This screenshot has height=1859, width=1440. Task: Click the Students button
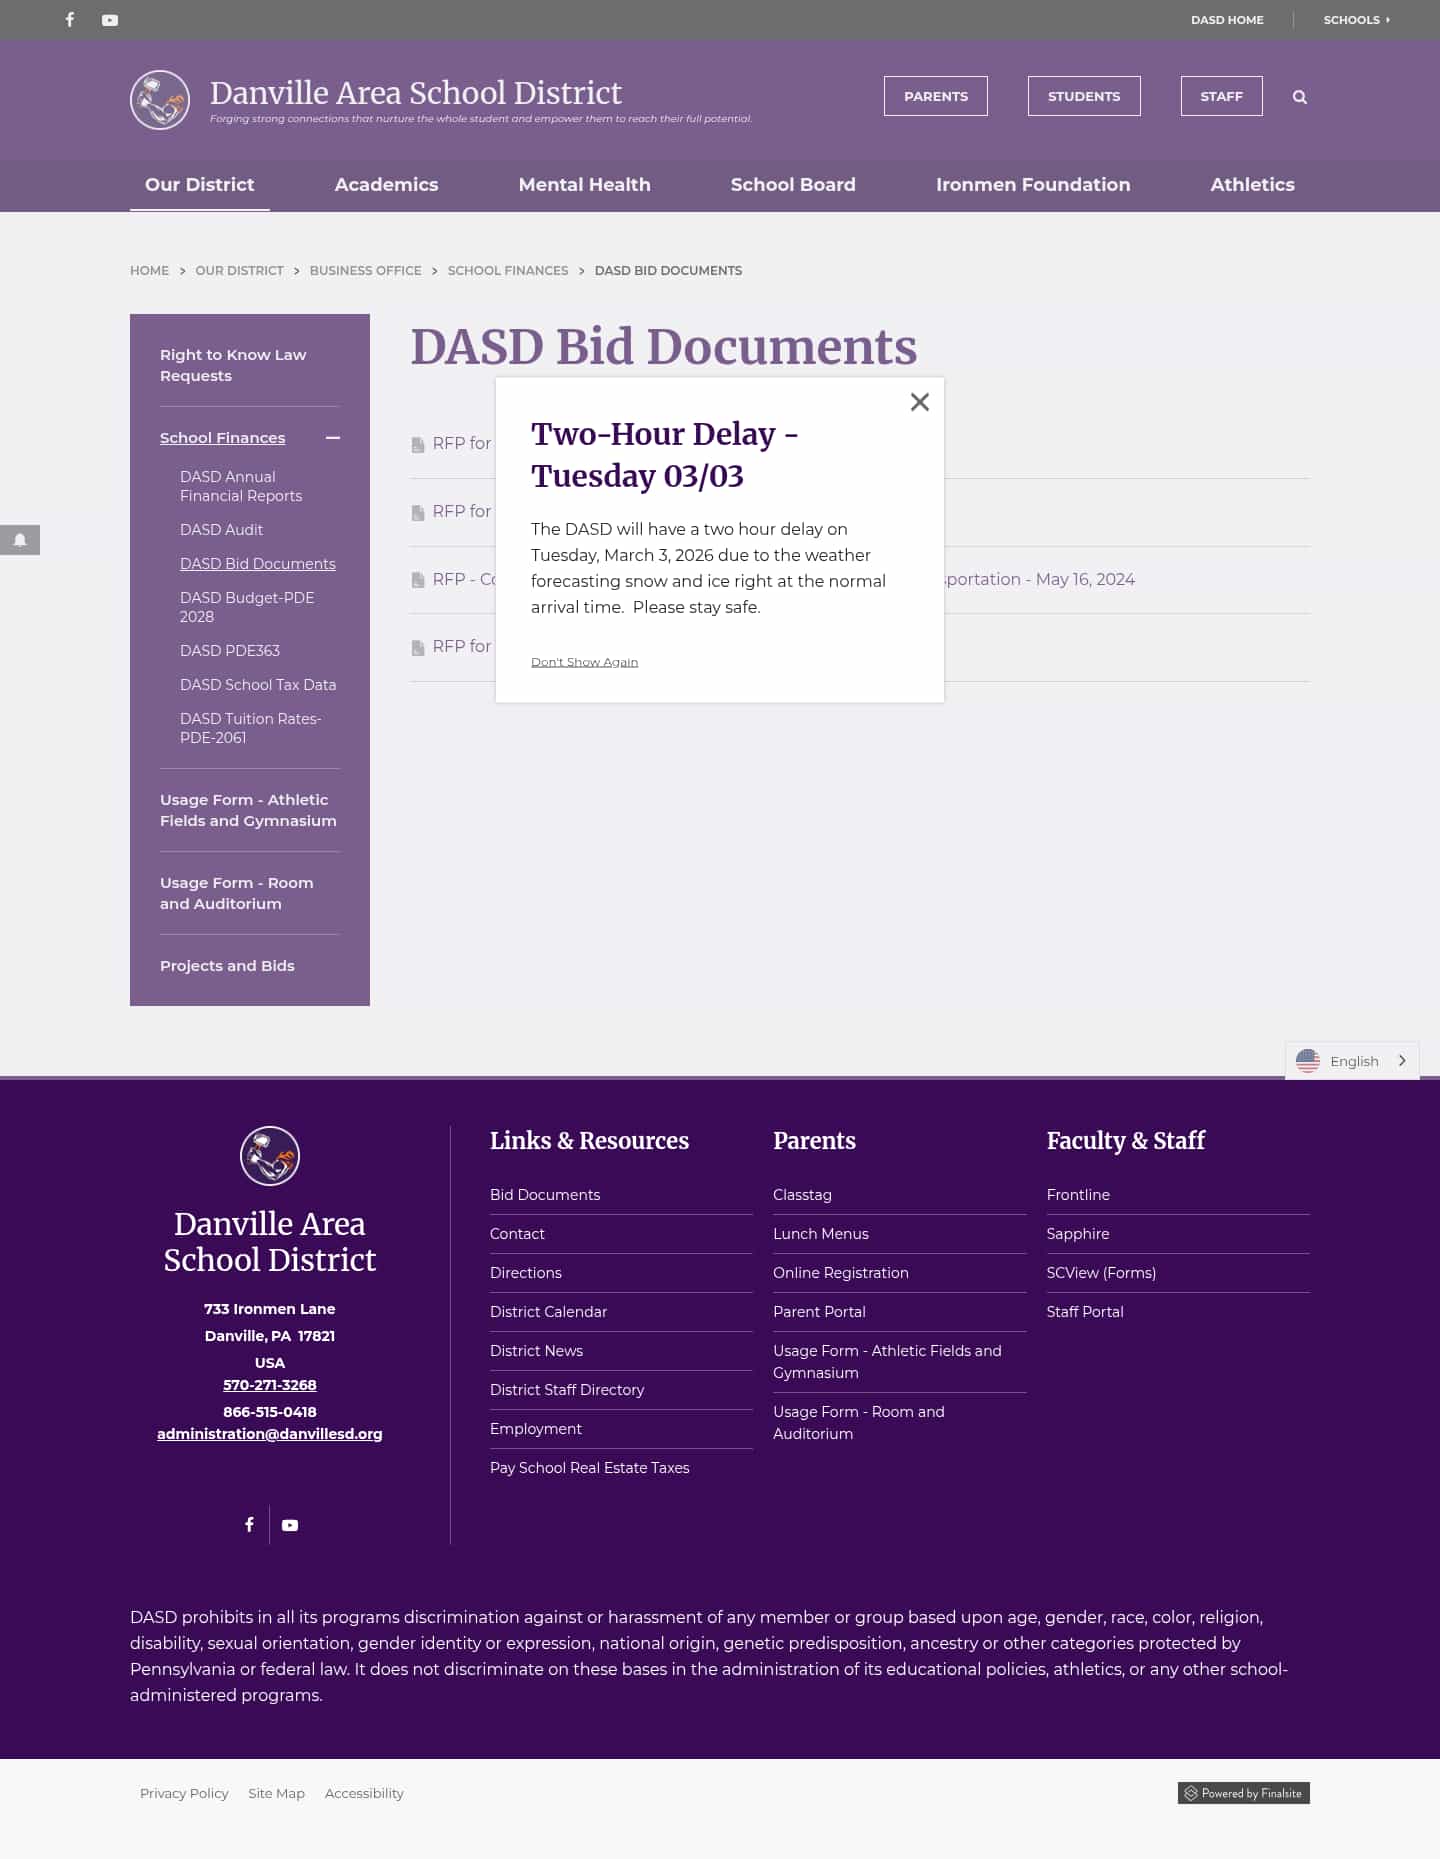point(1084,96)
